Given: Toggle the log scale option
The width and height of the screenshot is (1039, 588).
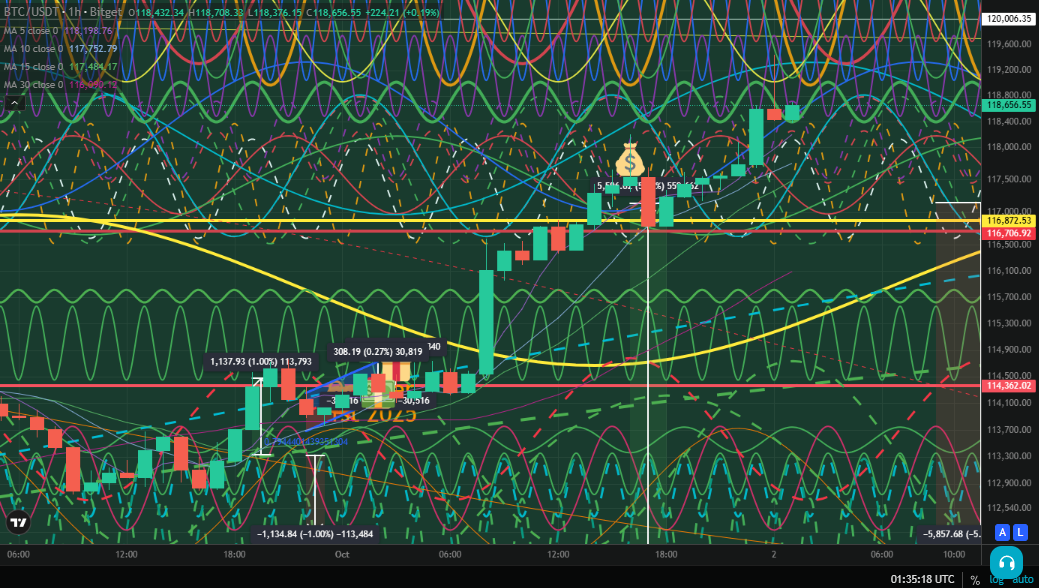Looking at the screenshot, I should coord(996,579).
